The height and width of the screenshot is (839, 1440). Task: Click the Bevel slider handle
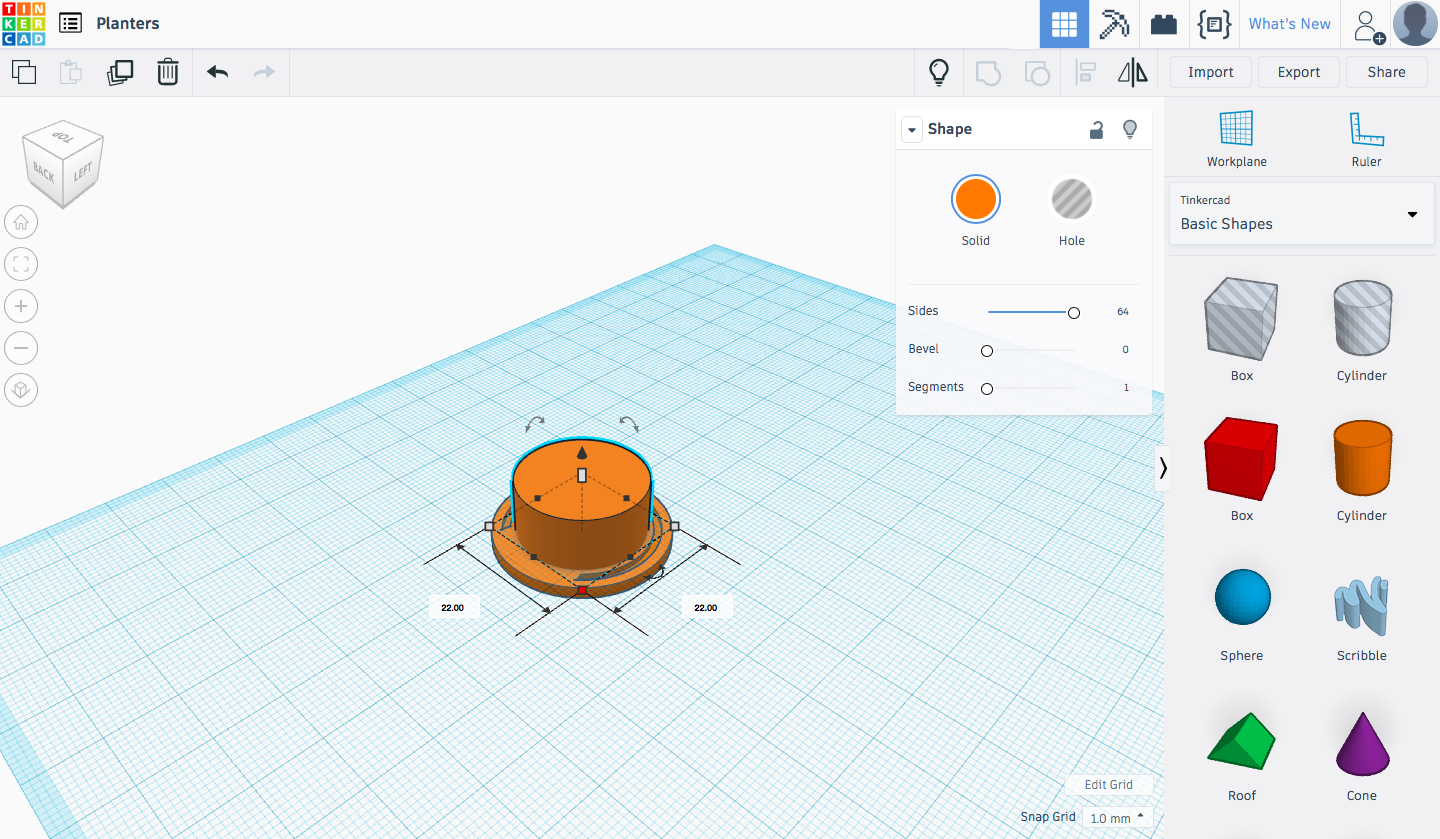[987, 351]
